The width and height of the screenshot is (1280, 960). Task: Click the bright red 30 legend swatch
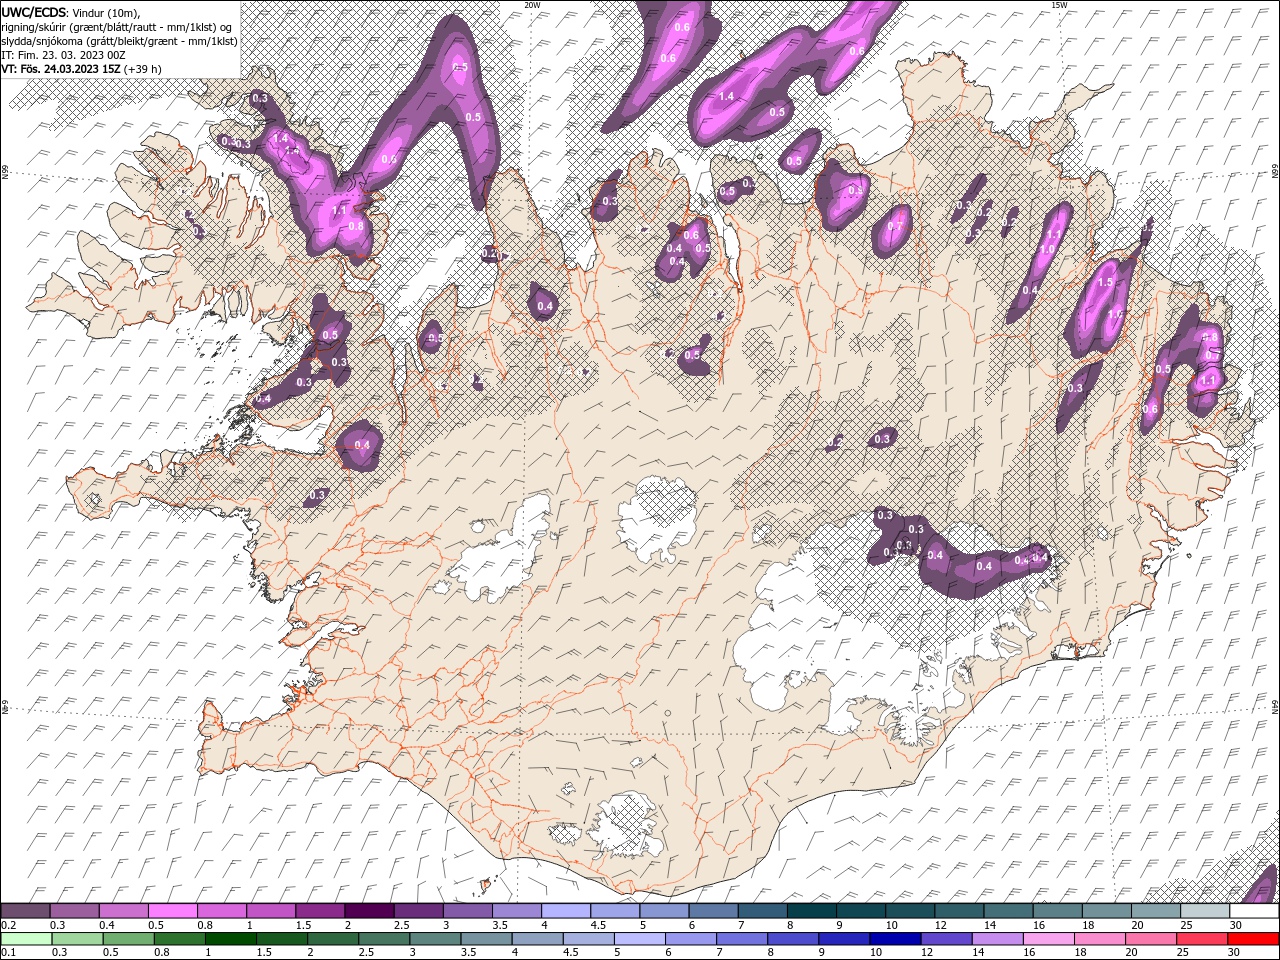click(x=1254, y=939)
